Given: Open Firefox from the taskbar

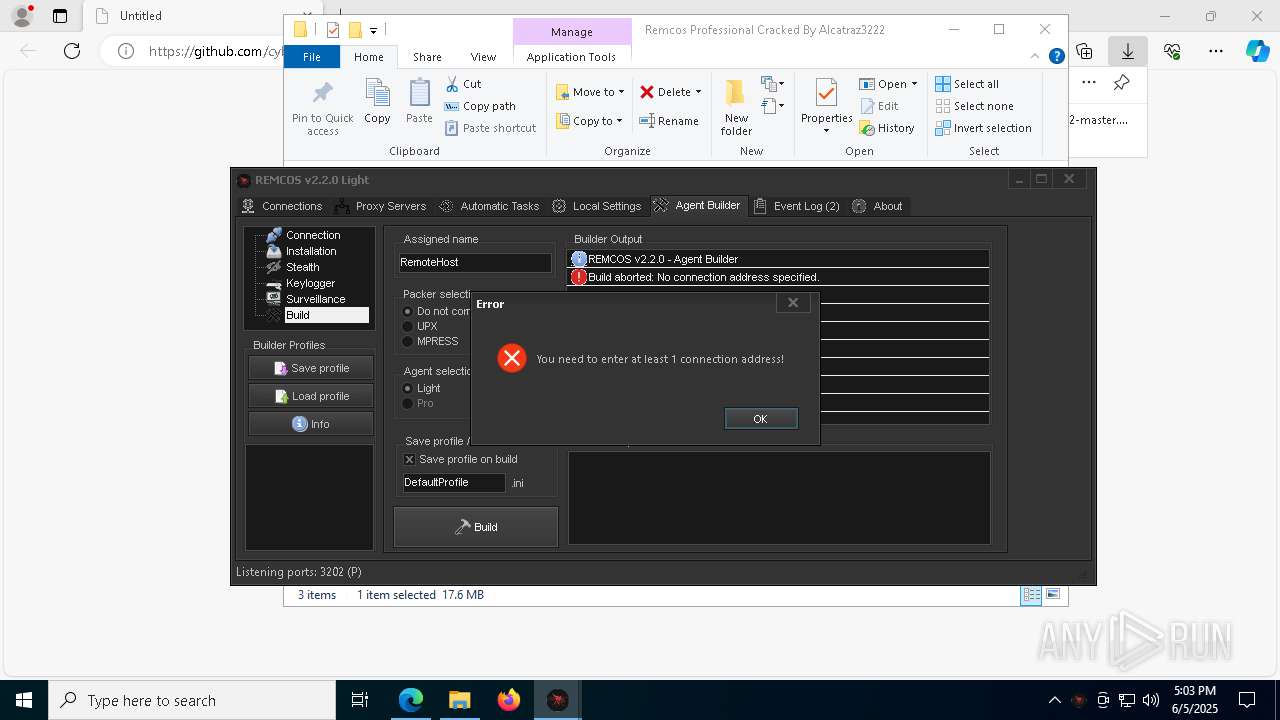Looking at the screenshot, I should [509, 700].
